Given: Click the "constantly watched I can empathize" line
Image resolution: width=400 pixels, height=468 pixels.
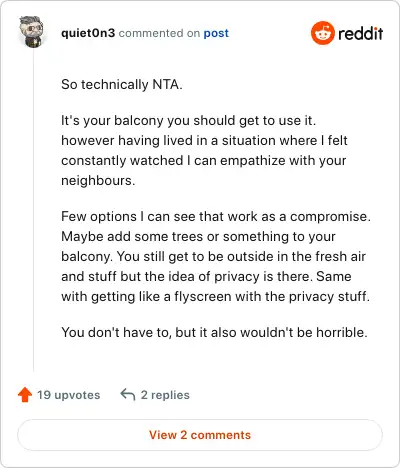Looking at the screenshot, I should 204,160.
